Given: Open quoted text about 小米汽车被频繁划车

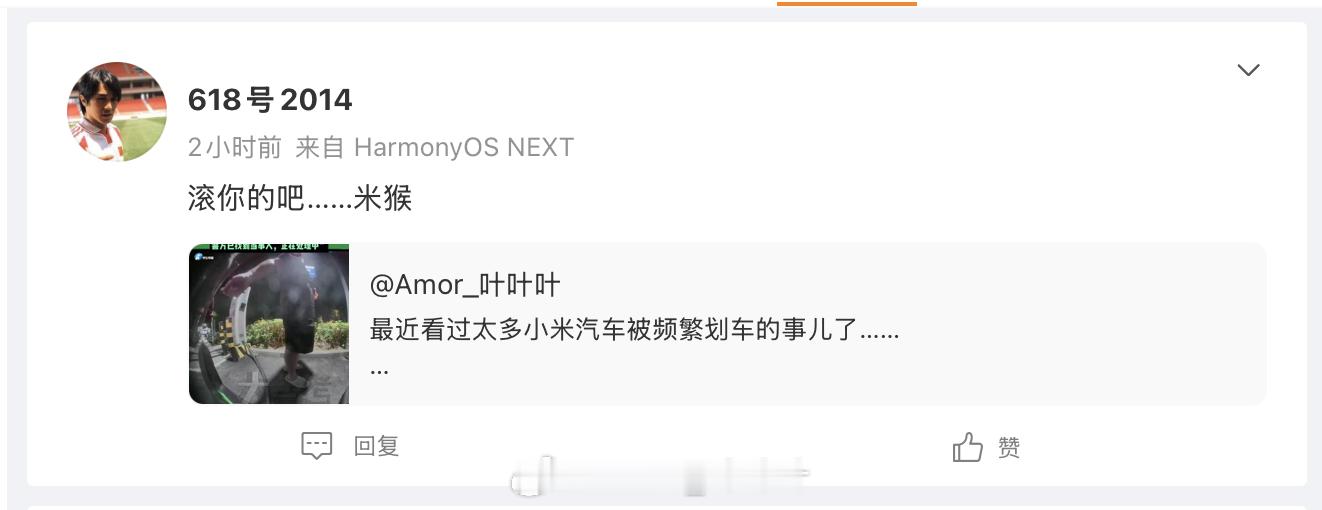Looking at the screenshot, I should point(635,329).
